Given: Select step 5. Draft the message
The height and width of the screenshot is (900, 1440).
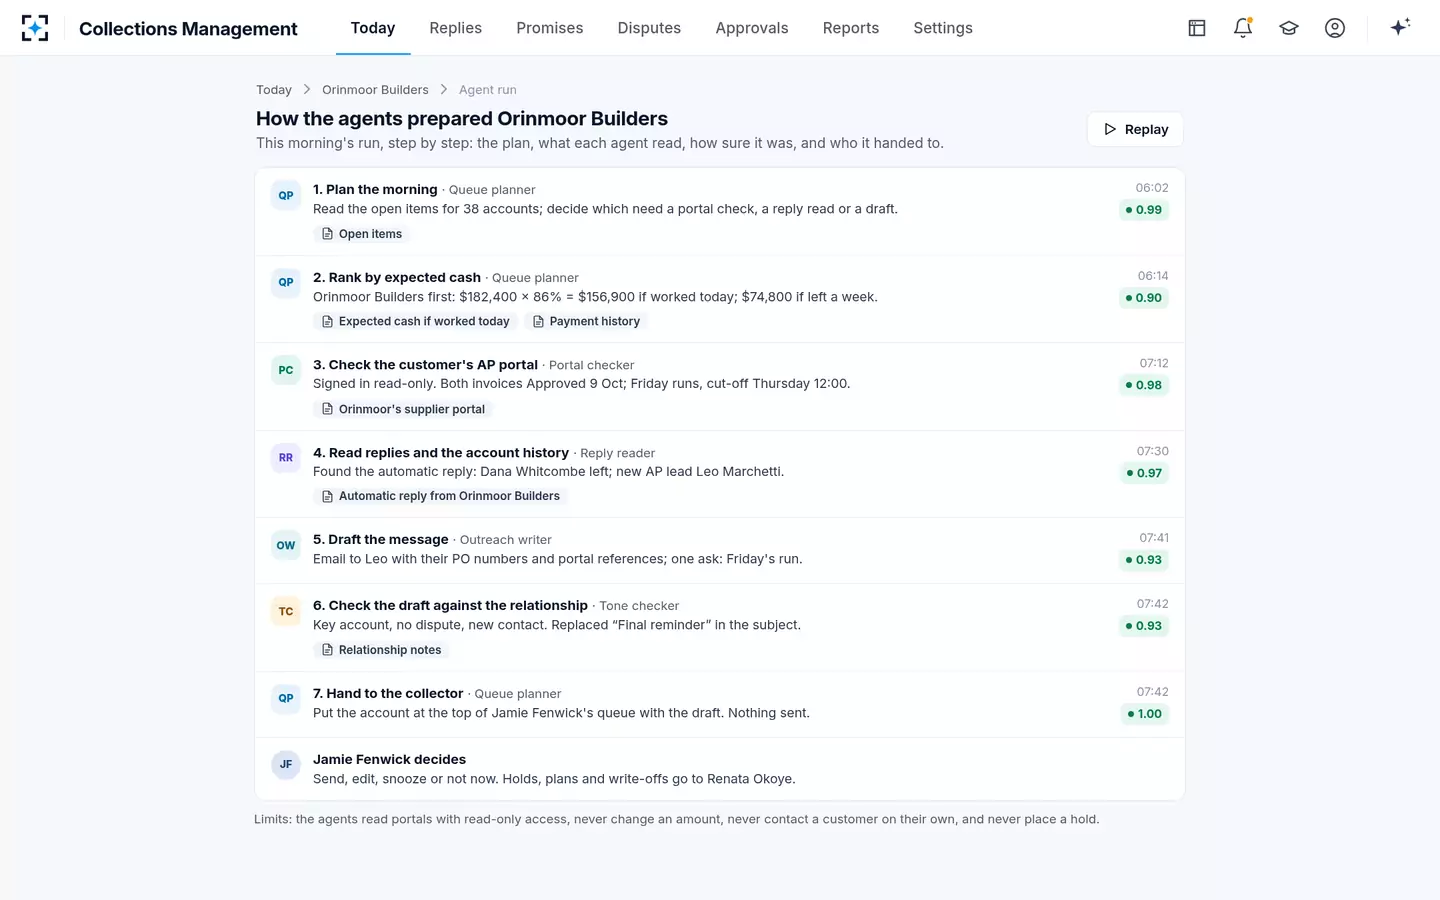Looking at the screenshot, I should point(381,539).
